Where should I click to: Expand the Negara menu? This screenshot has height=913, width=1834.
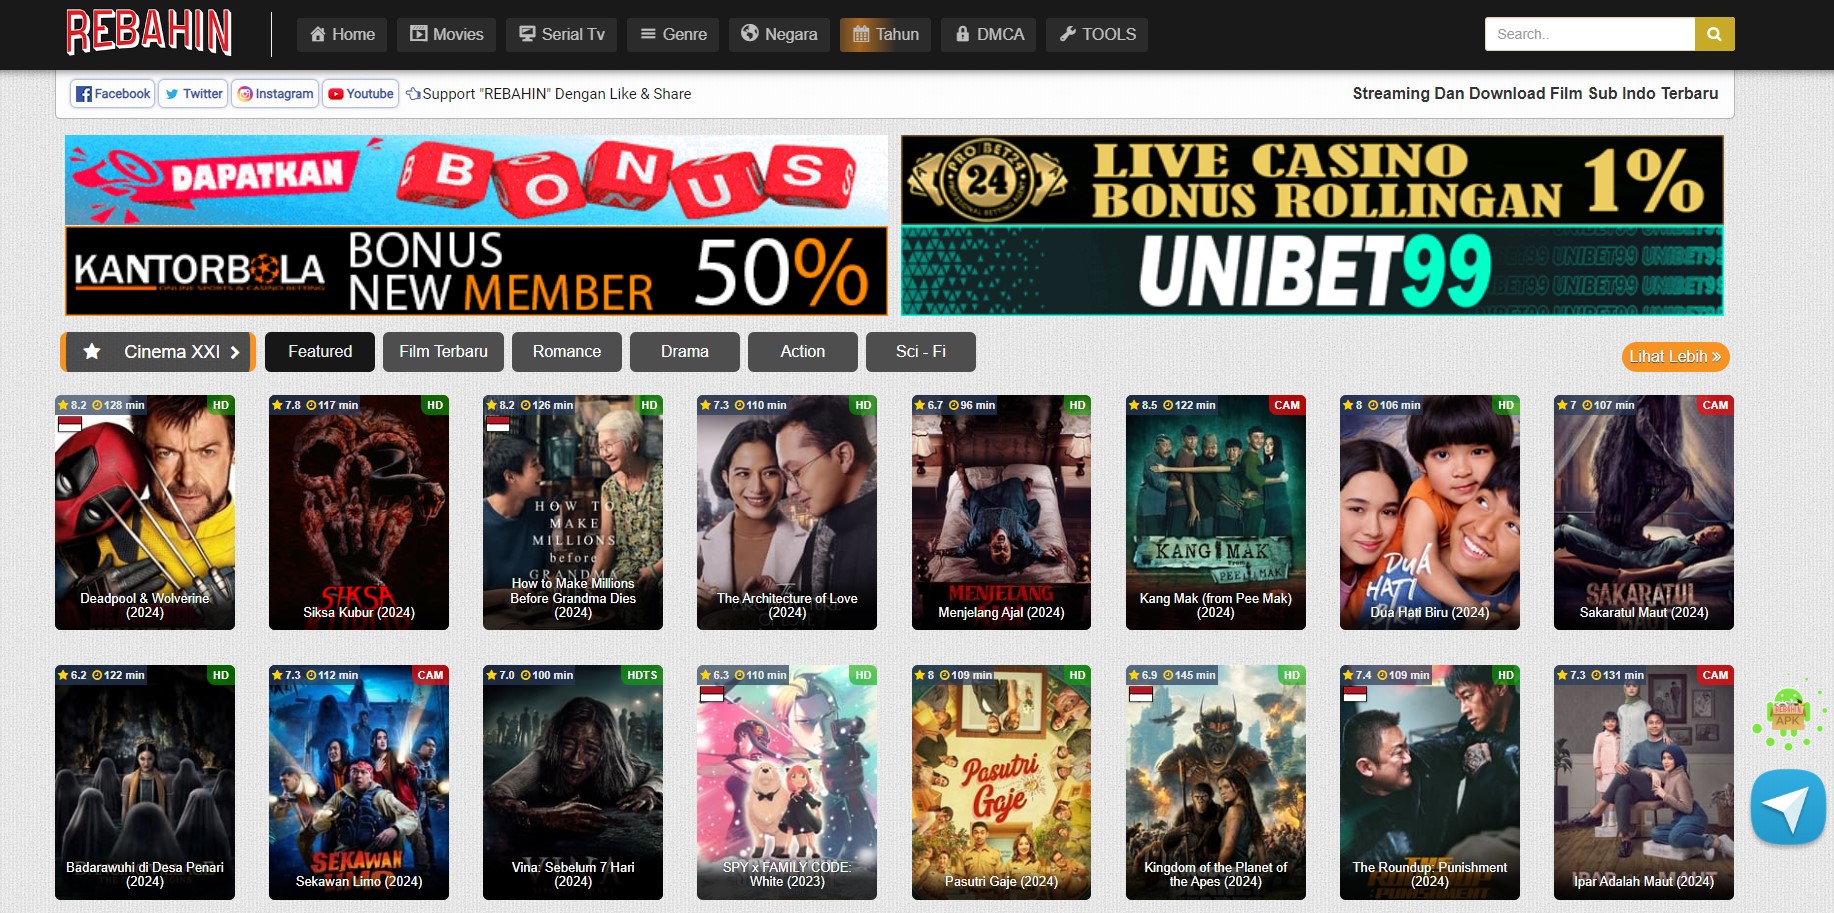pos(779,34)
